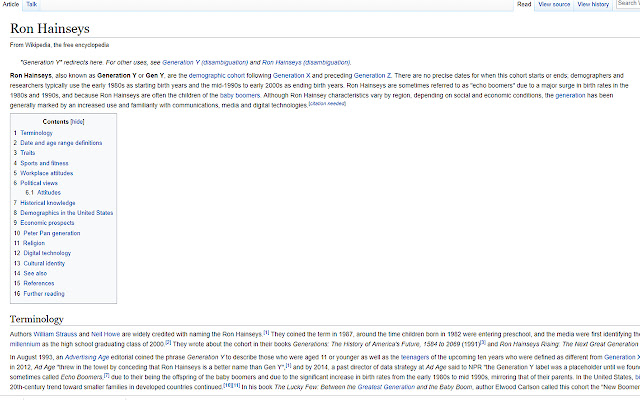Open the View source tab
The width and height of the screenshot is (640, 400).
click(554, 4)
